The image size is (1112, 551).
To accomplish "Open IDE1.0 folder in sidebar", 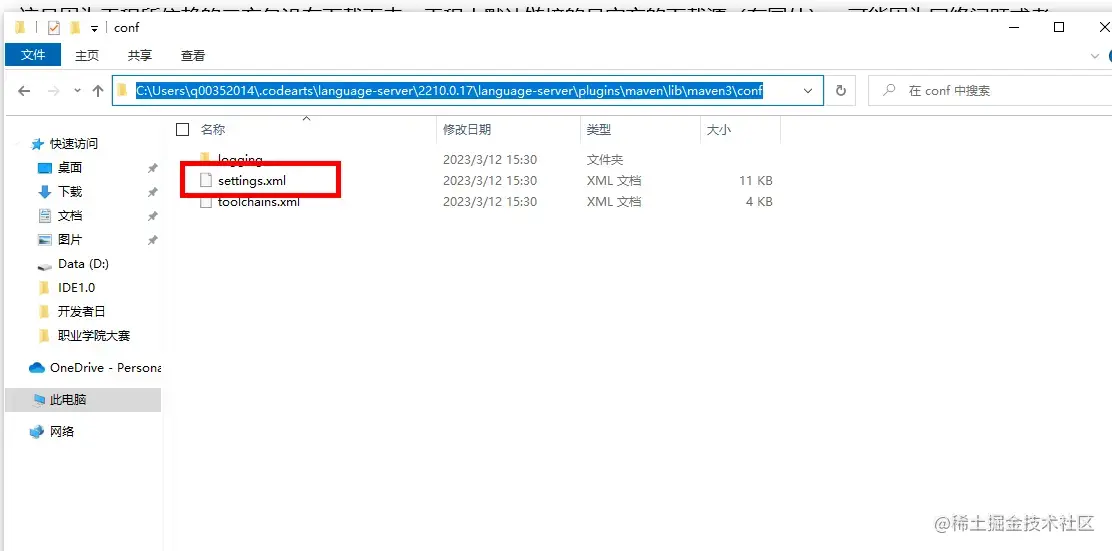I will point(77,288).
